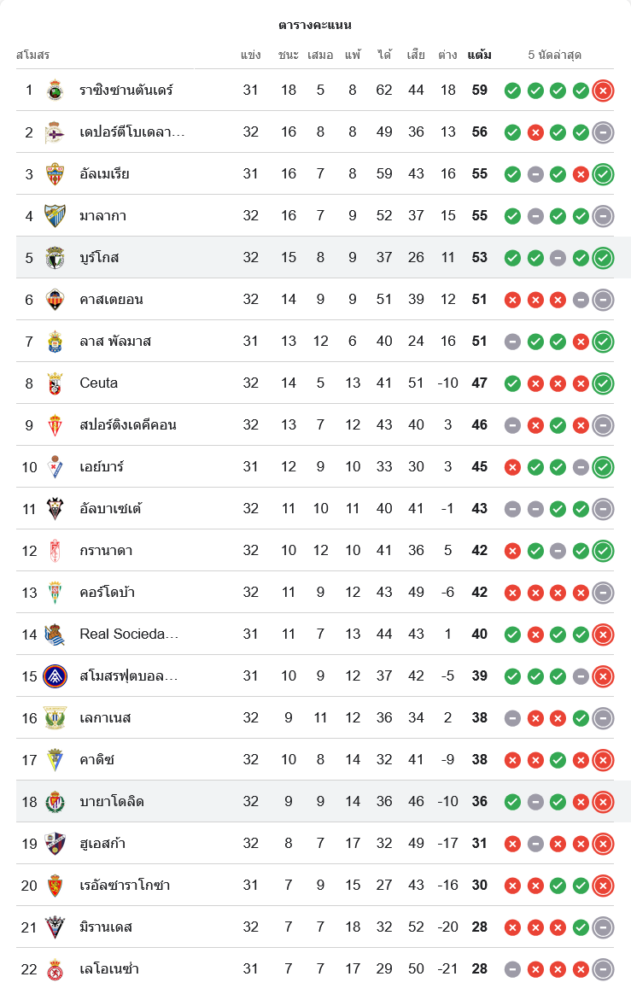Click the Málaga club crest

tap(55, 216)
